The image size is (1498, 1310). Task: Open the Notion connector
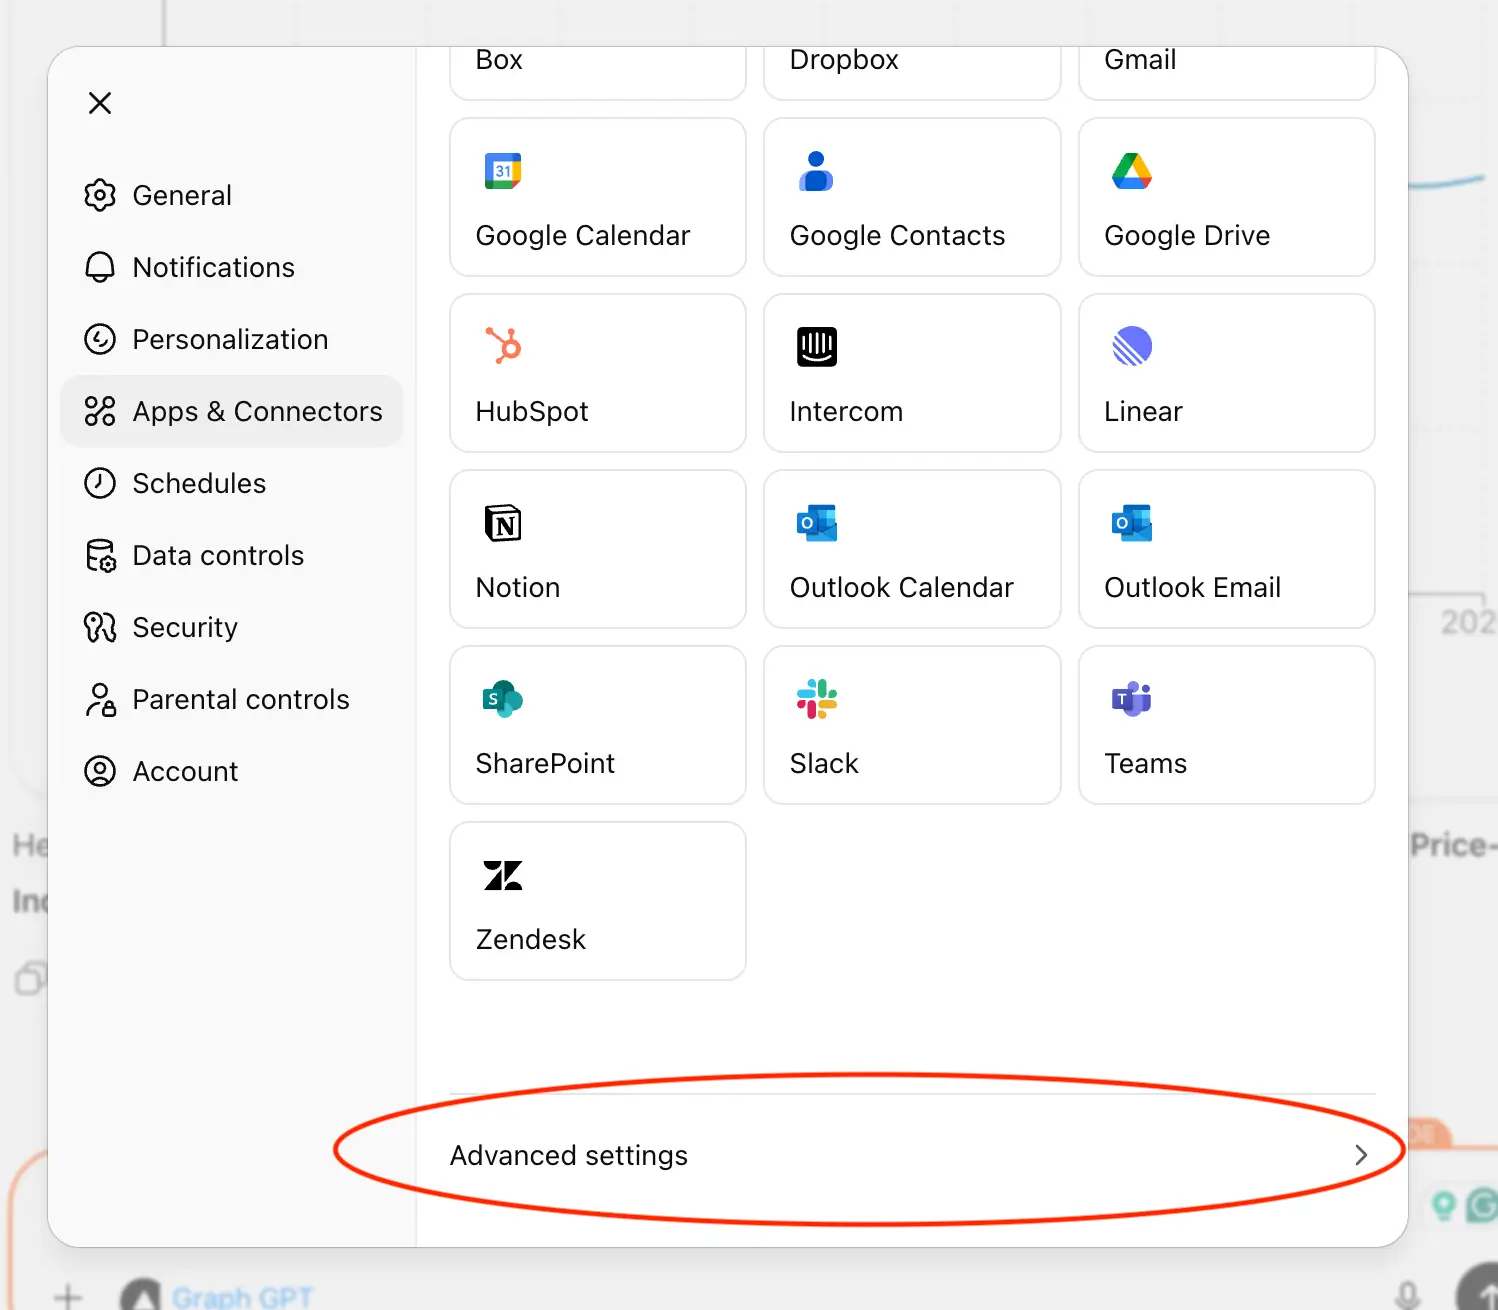point(597,549)
